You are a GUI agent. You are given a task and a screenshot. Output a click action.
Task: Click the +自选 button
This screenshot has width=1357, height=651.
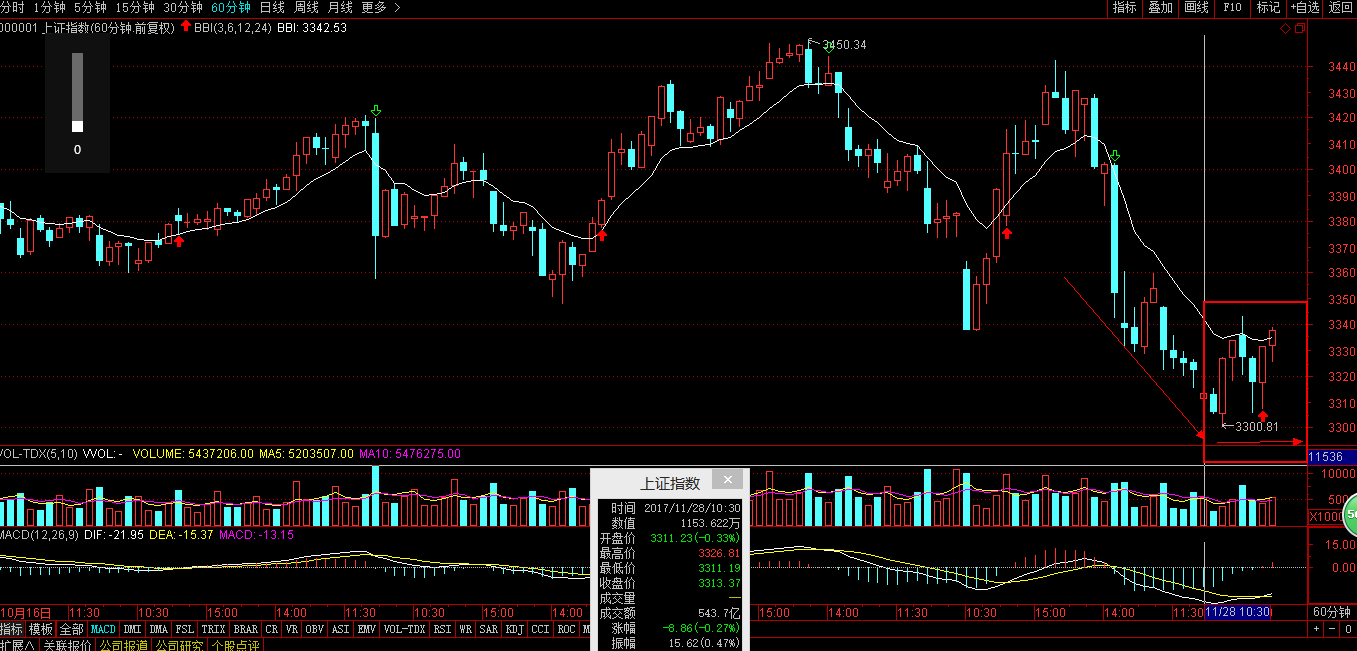1304,7
